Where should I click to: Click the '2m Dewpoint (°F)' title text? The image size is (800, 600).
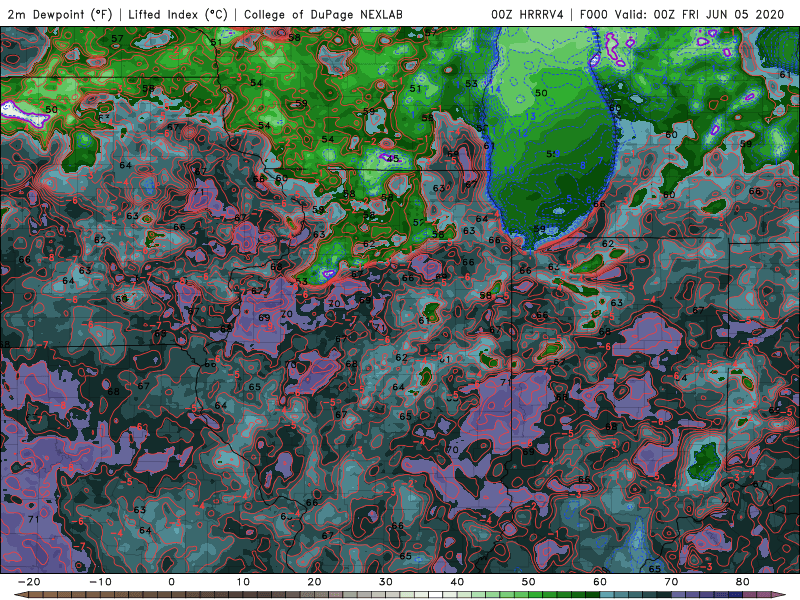(x=60, y=15)
